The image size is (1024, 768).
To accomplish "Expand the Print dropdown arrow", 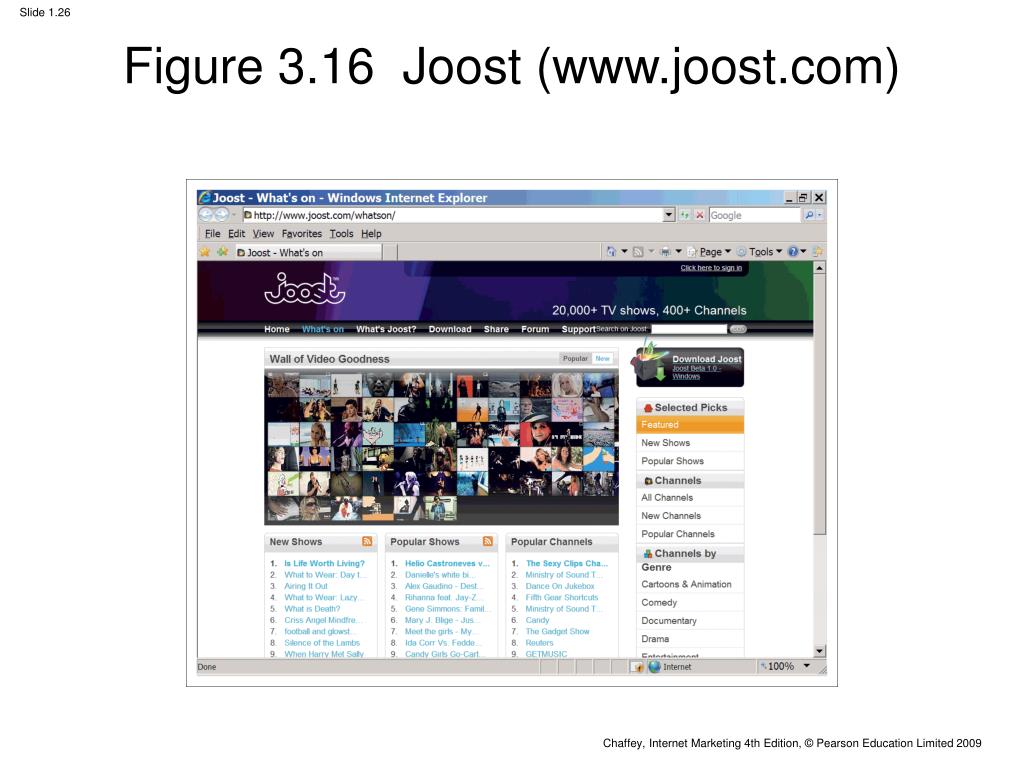I will tap(679, 251).
